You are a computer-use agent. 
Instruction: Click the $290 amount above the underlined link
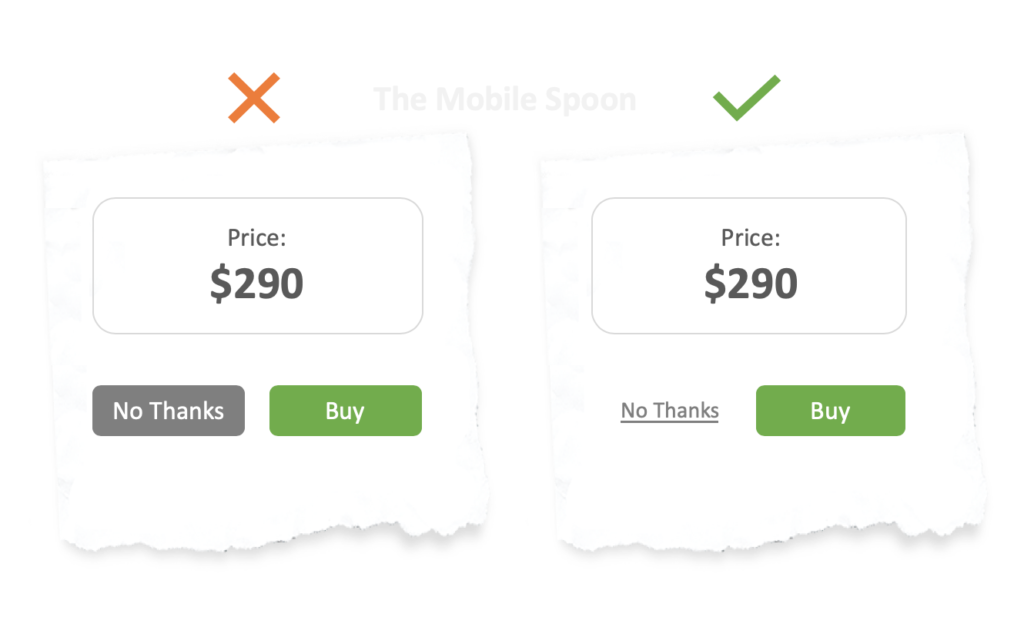click(x=750, y=284)
